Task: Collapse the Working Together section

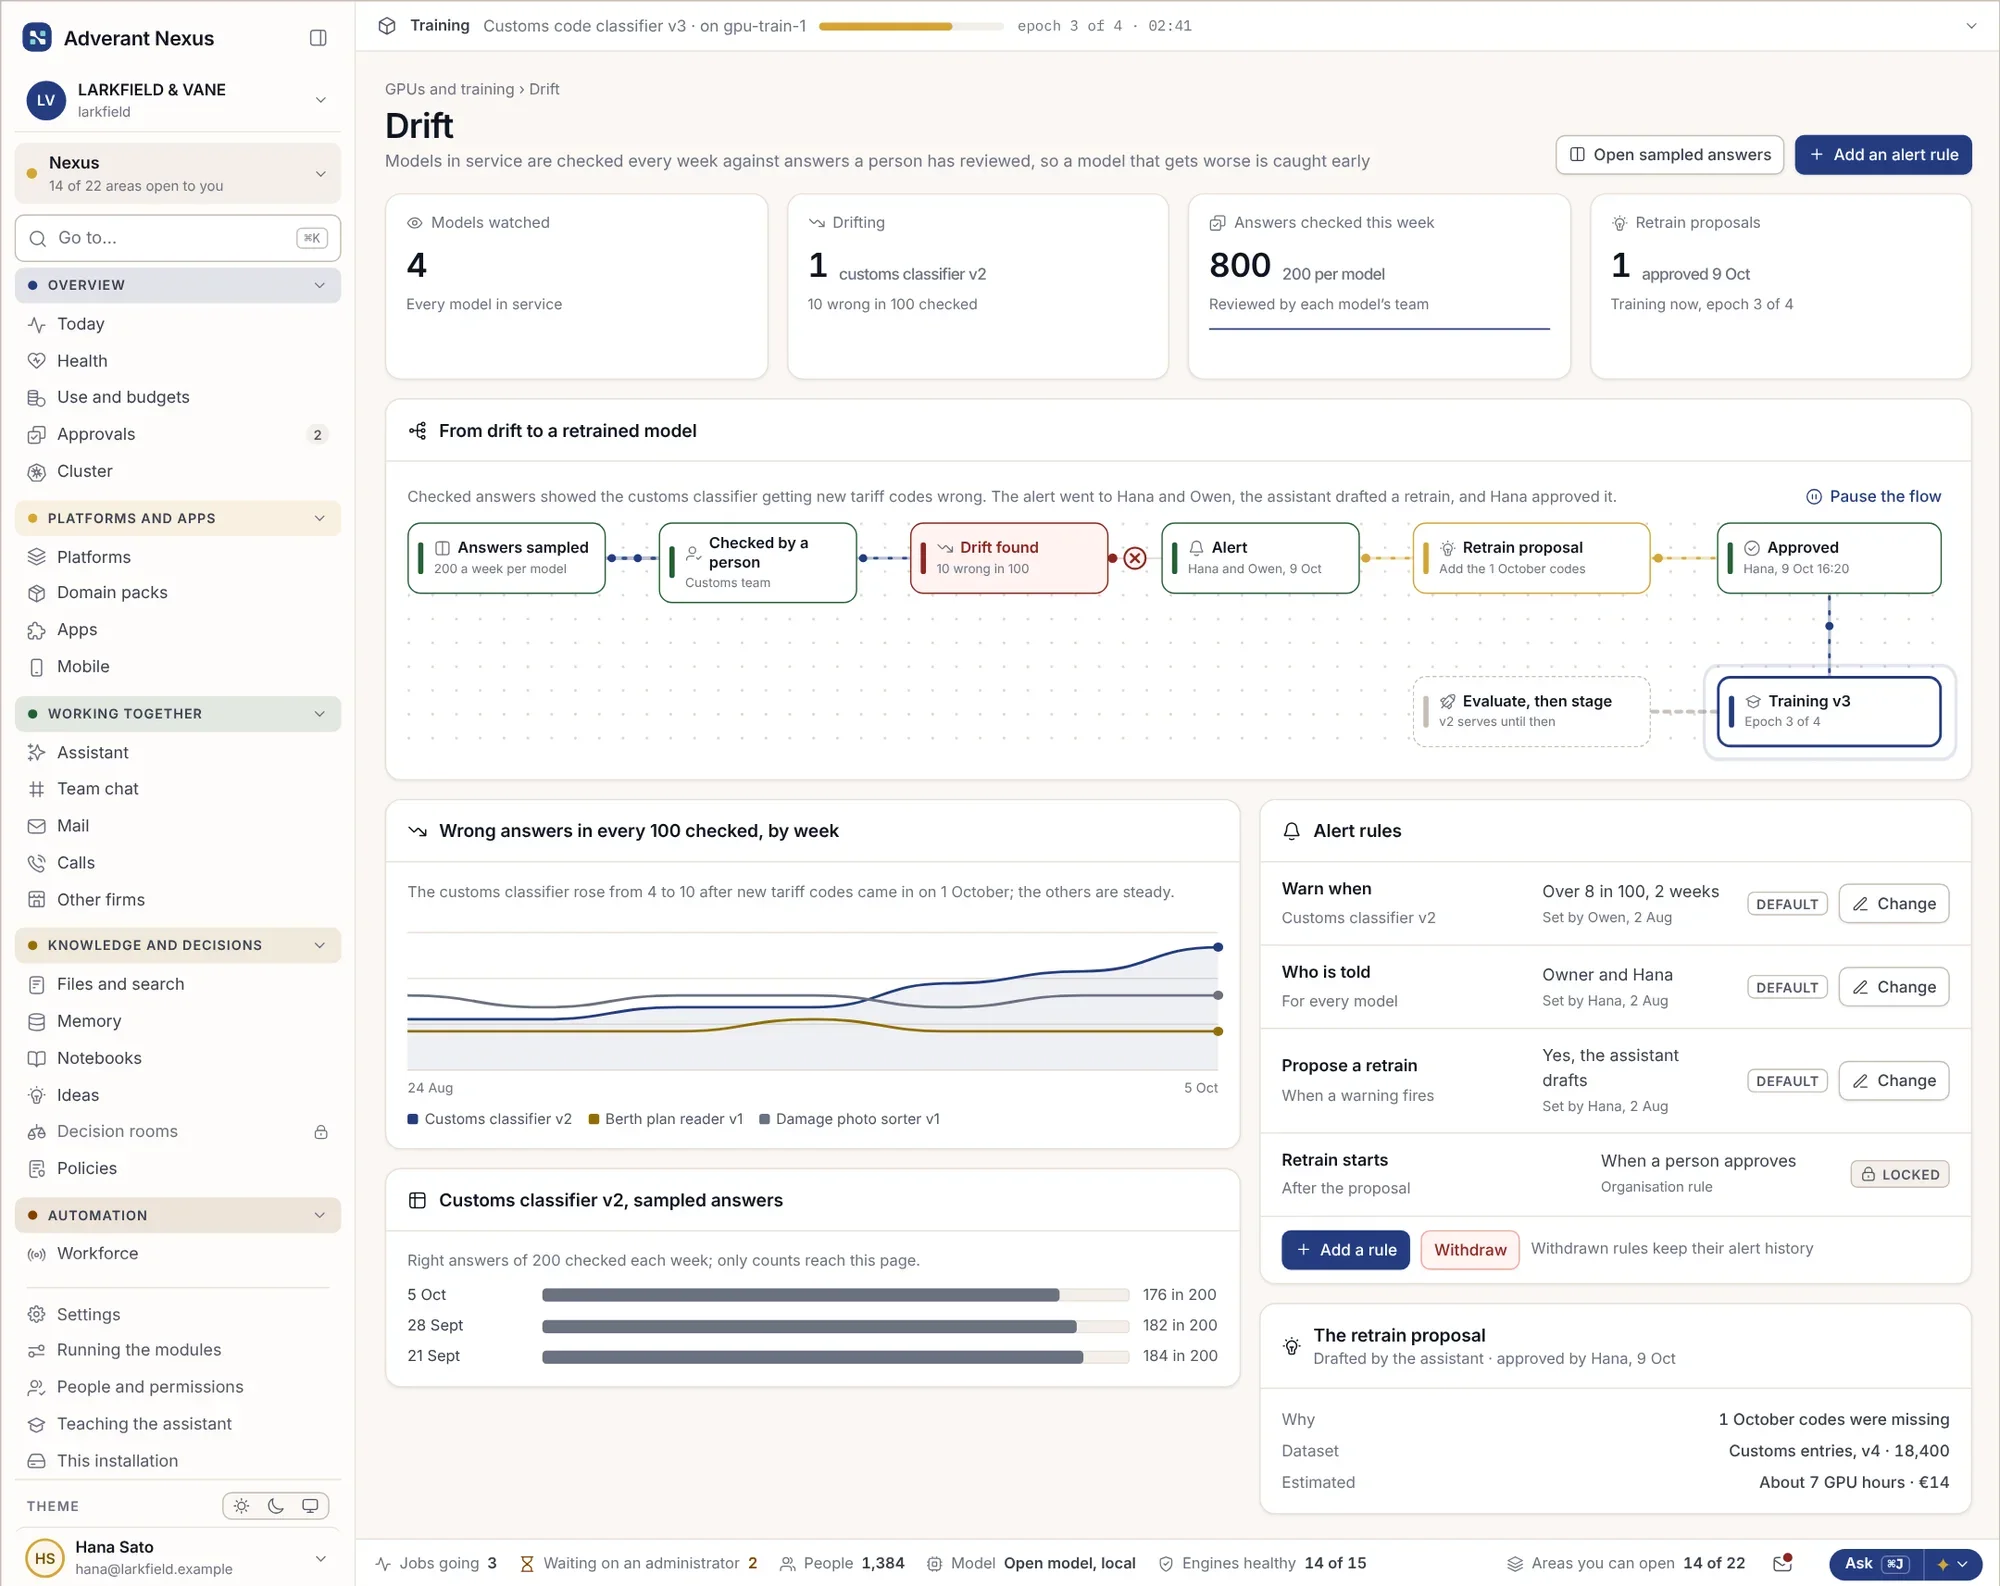Action: pos(178,714)
